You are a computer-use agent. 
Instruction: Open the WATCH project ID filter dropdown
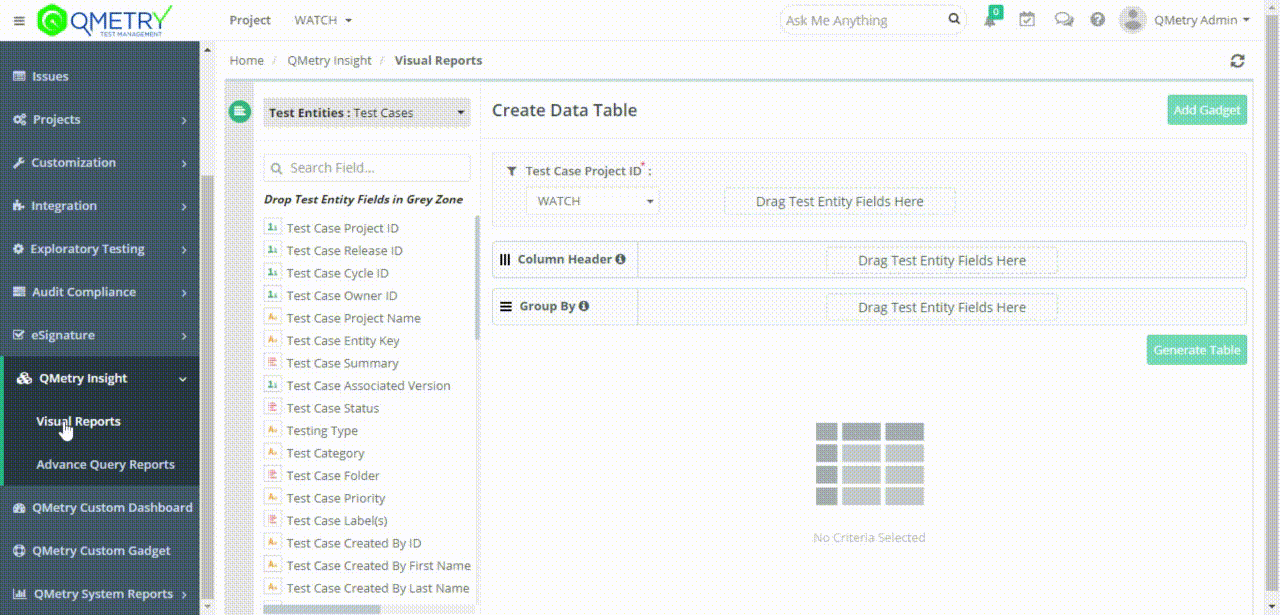pyautogui.click(x=593, y=201)
